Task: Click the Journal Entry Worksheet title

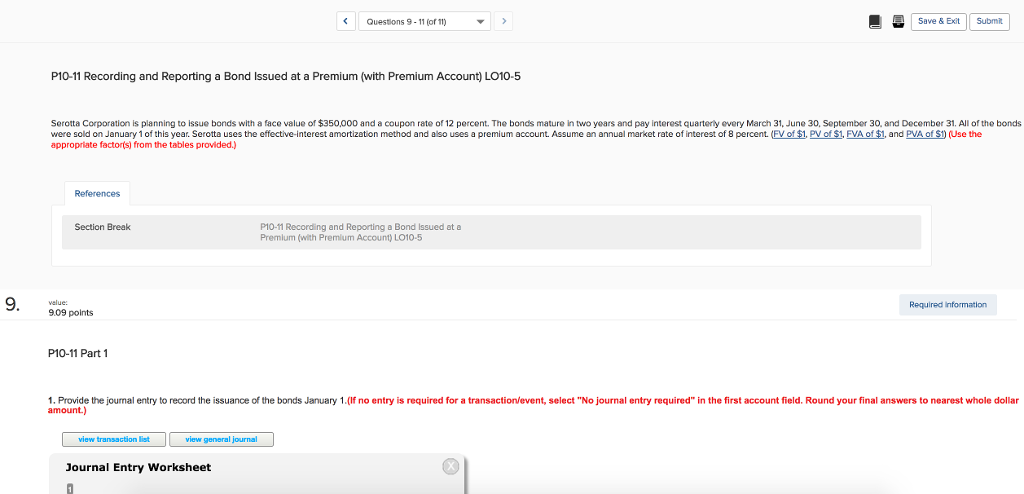Action: 138,467
